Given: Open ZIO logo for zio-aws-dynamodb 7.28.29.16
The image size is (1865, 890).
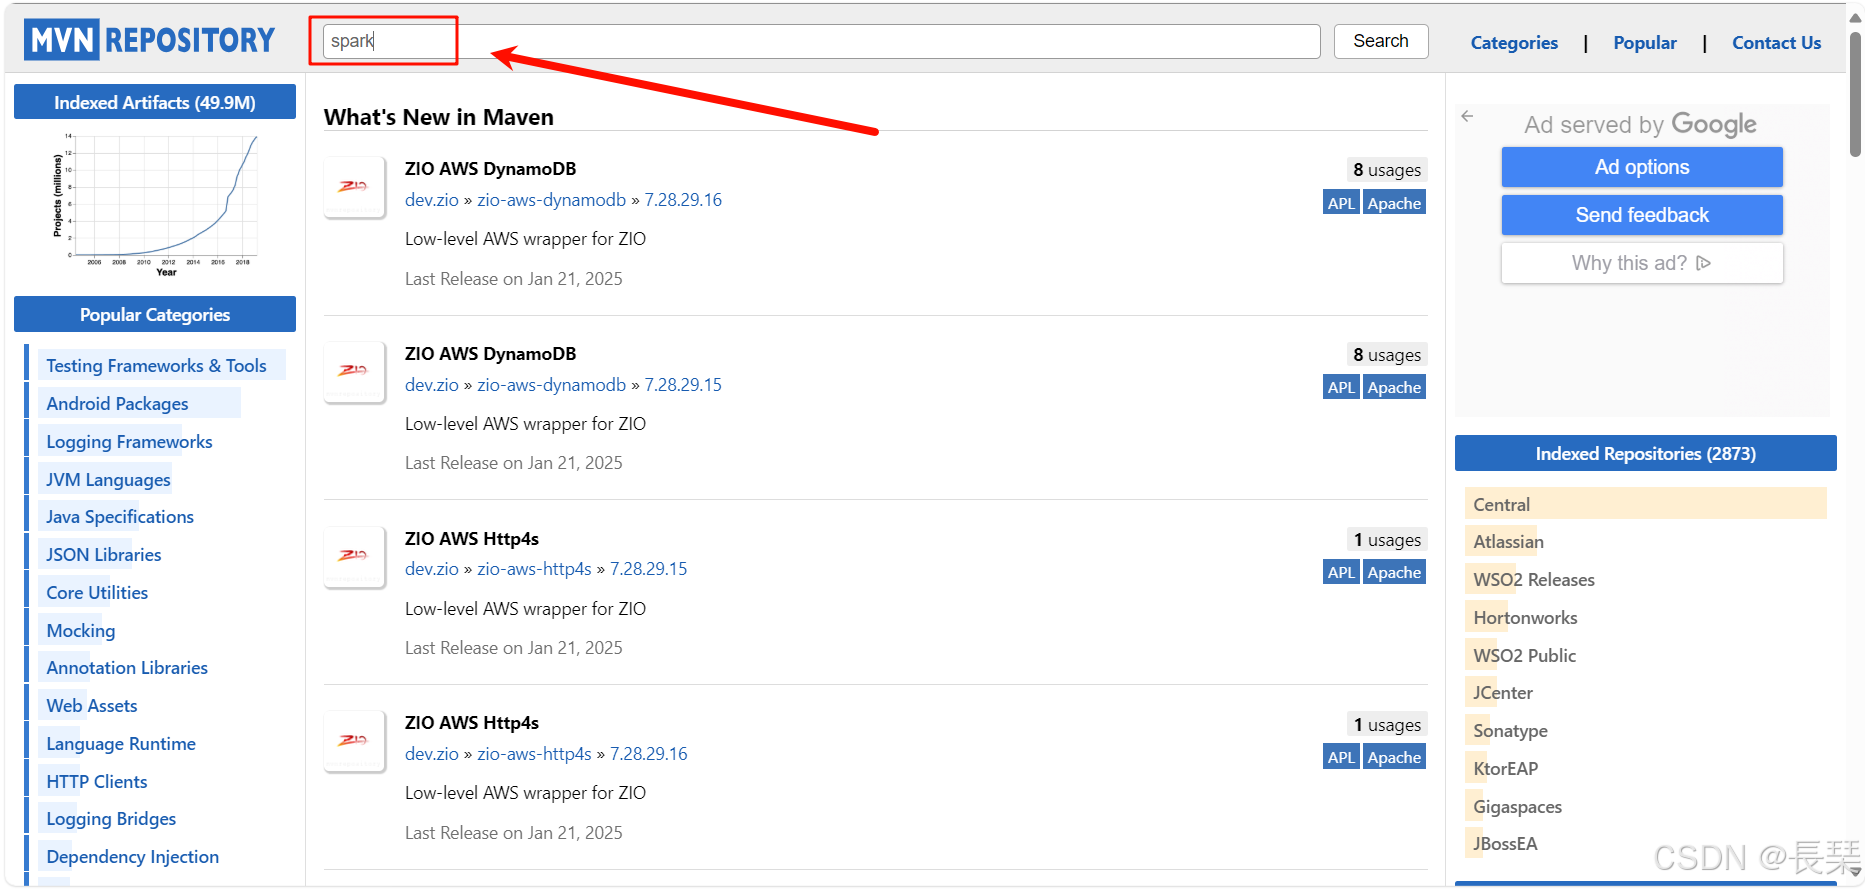Looking at the screenshot, I should click(x=354, y=187).
